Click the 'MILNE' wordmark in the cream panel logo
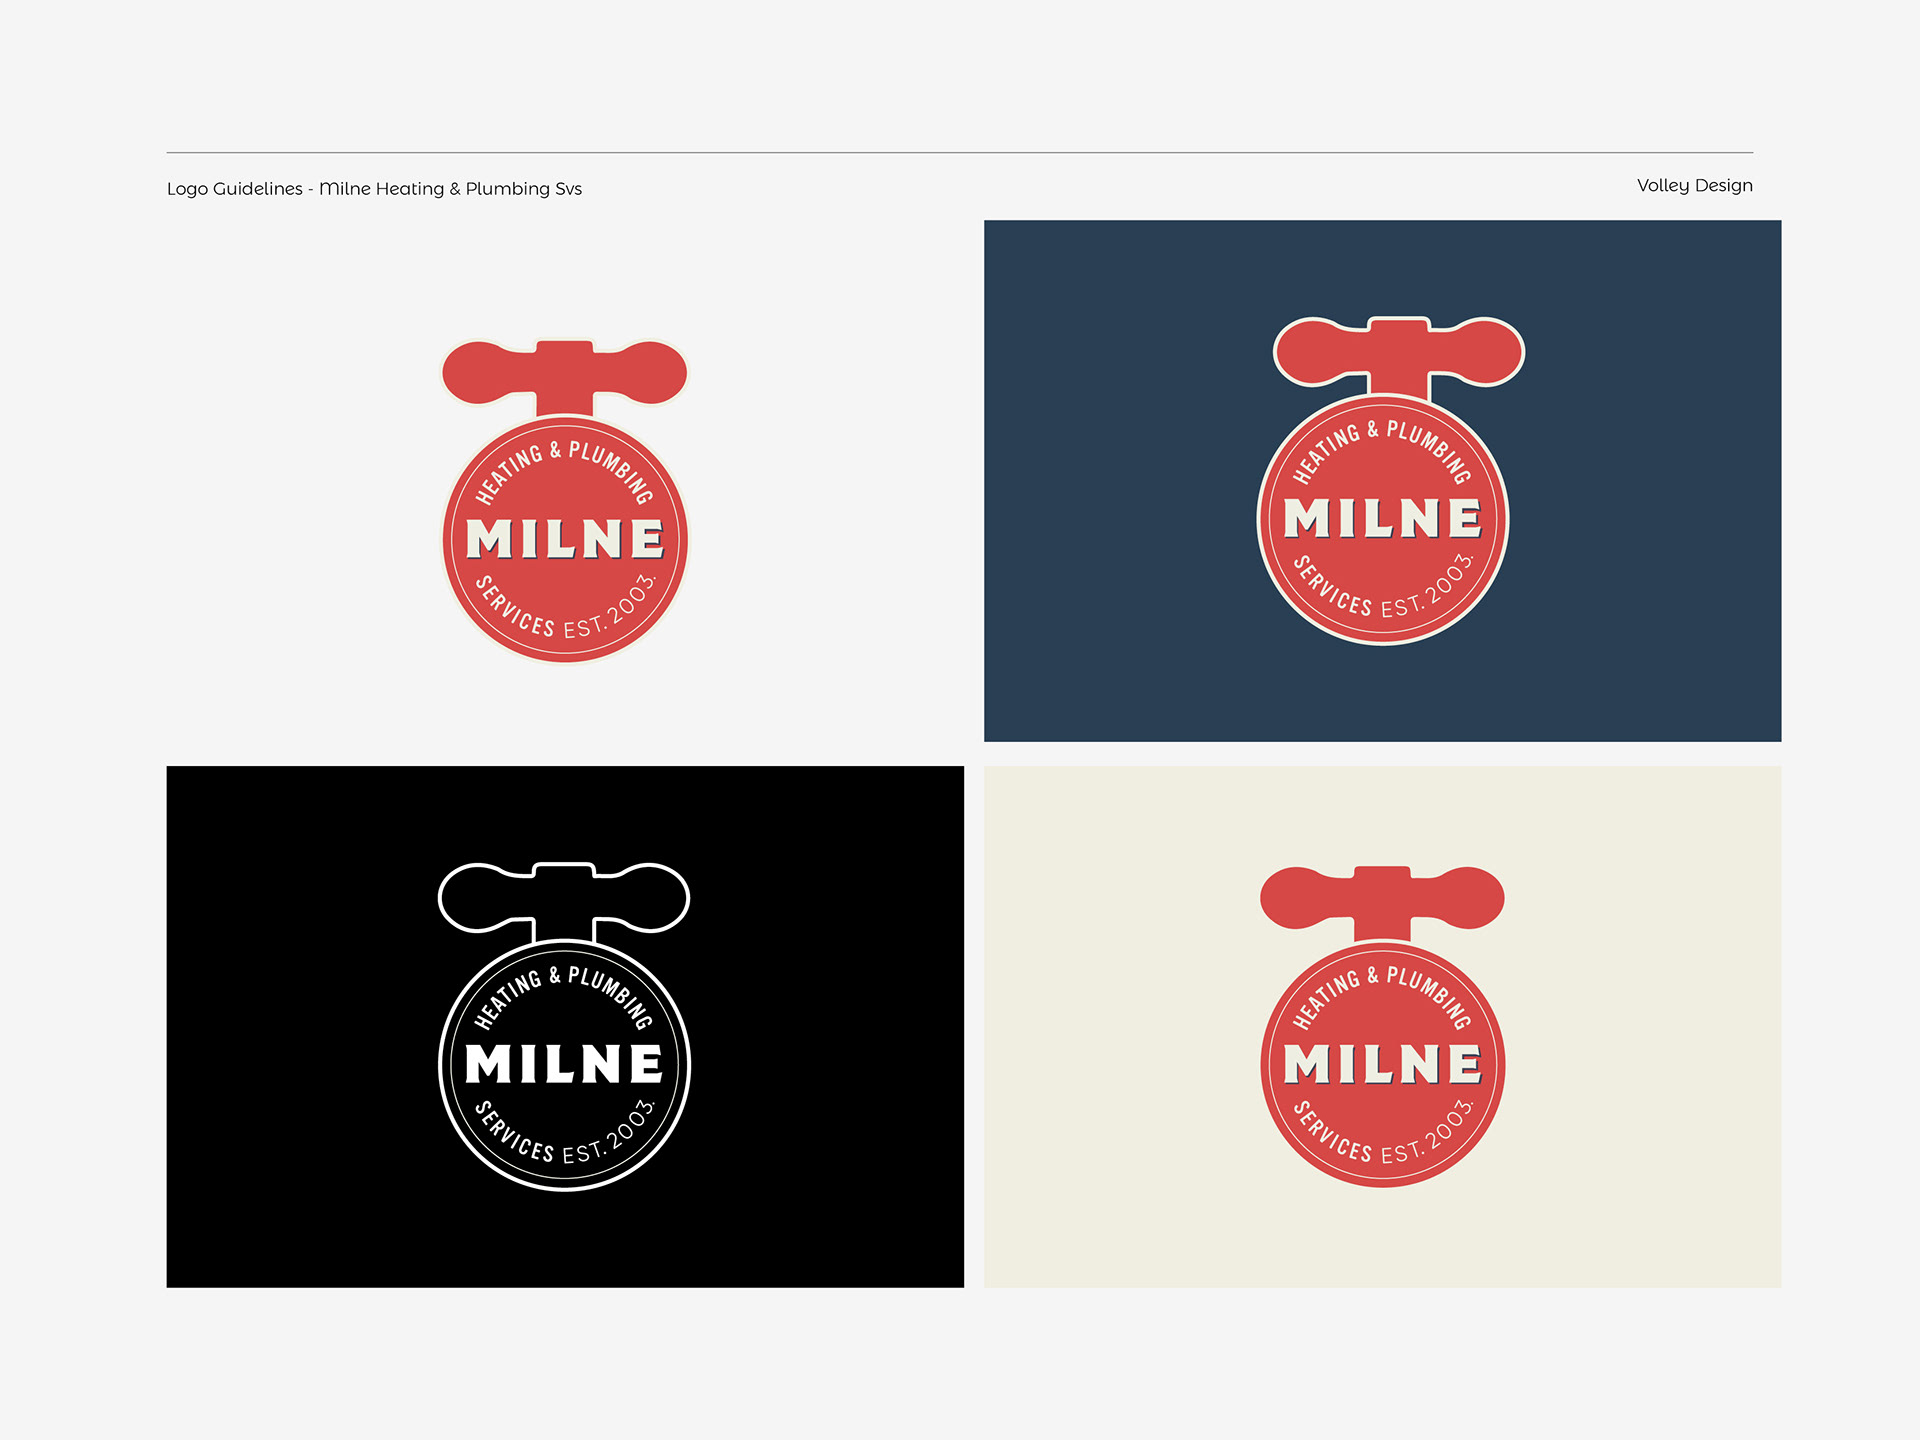The image size is (1920, 1440). (x=1383, y=1064)
